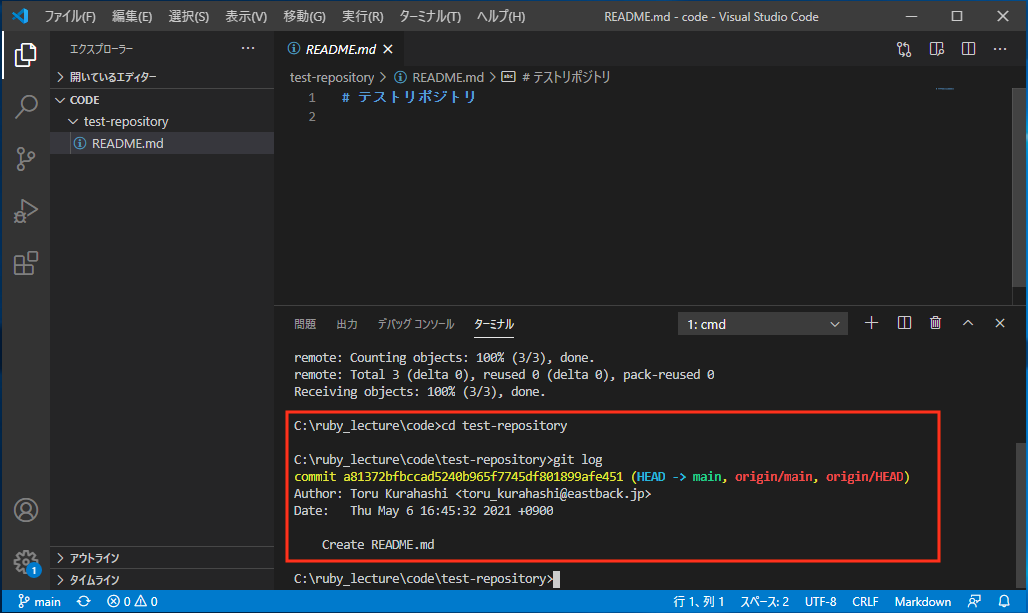The height and width of the screenshot is (613, 1028).
Task: Click the Author line in git log
Action: tap(472, 494)
